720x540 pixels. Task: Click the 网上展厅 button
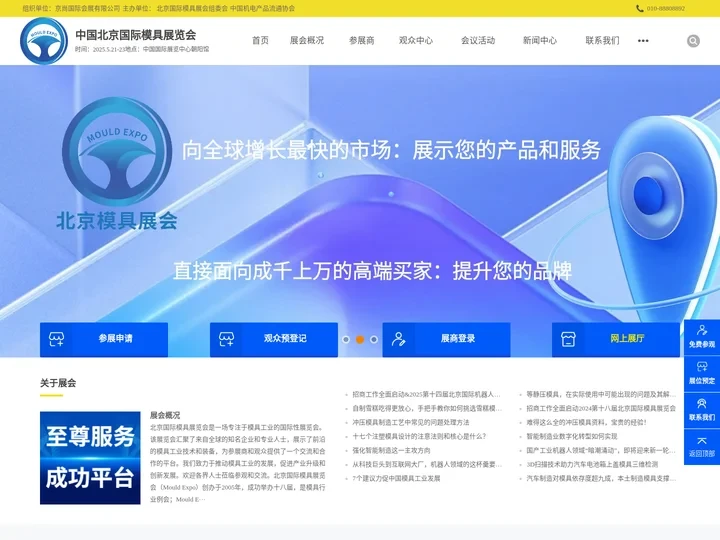click(x=616, y=339)
